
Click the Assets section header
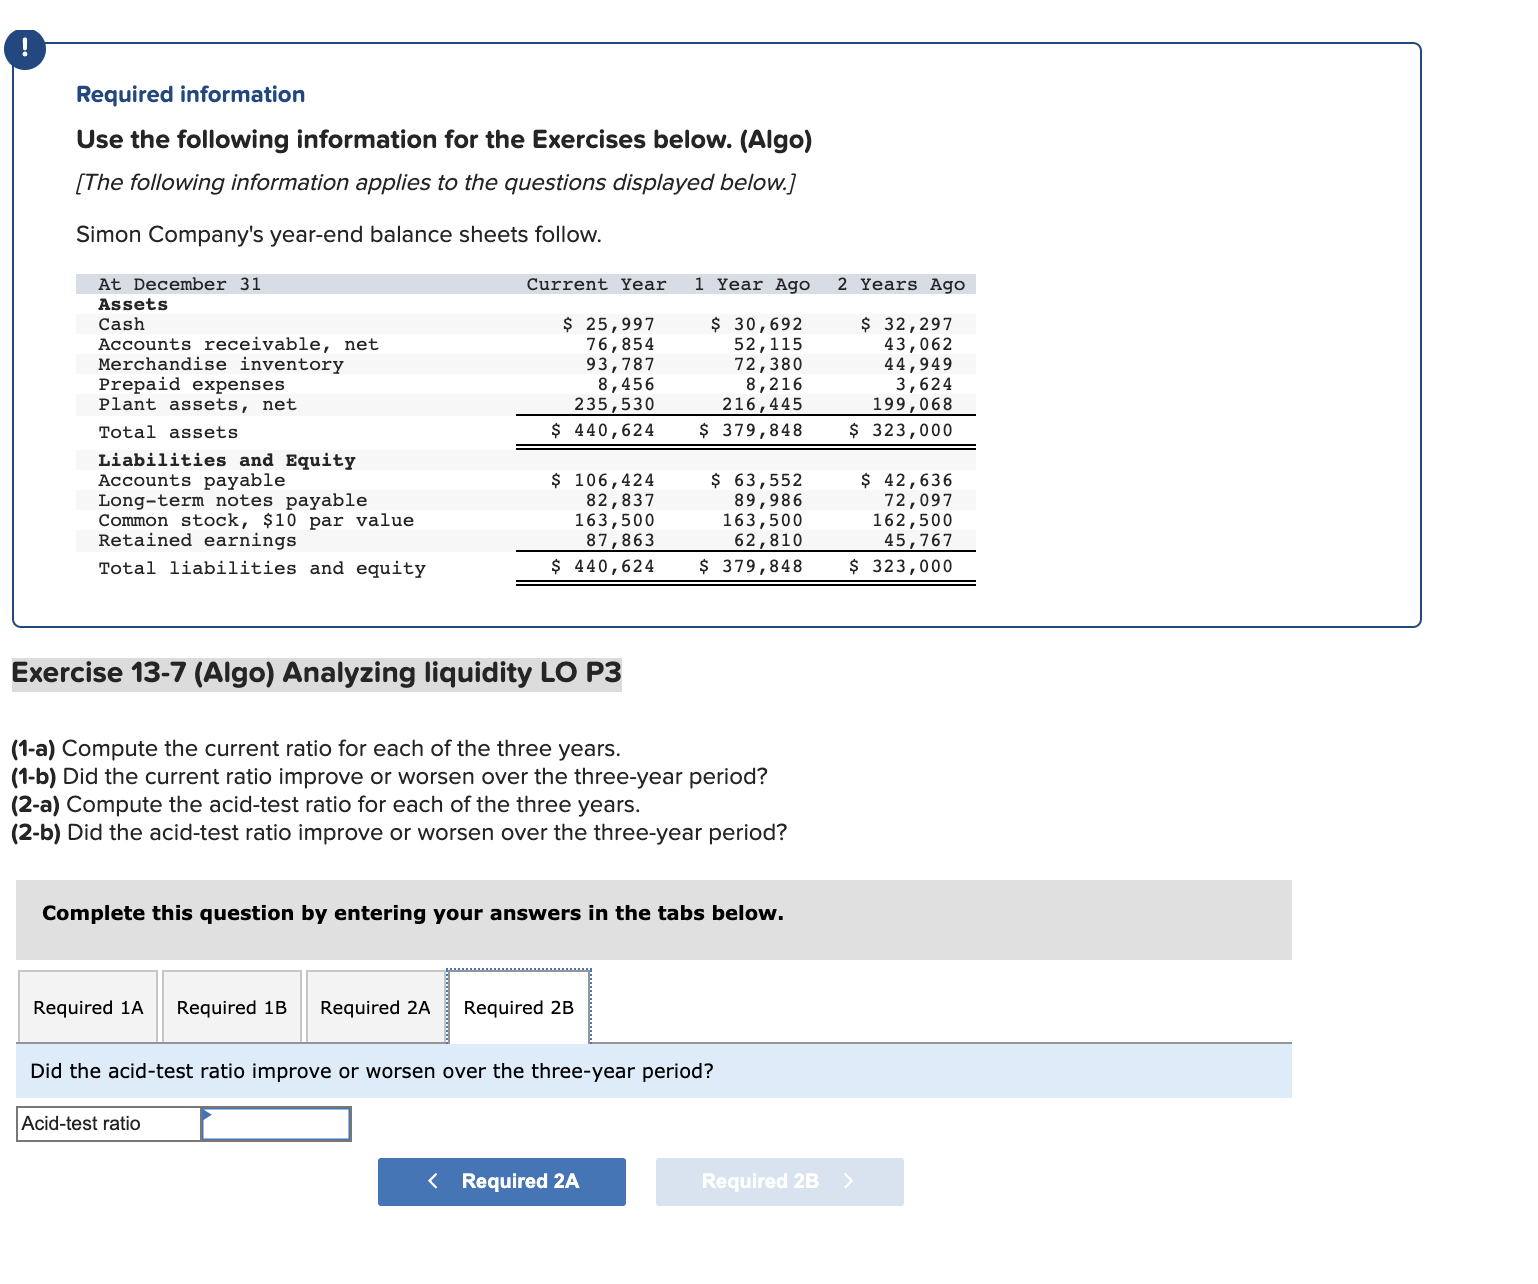pos(133,304)
